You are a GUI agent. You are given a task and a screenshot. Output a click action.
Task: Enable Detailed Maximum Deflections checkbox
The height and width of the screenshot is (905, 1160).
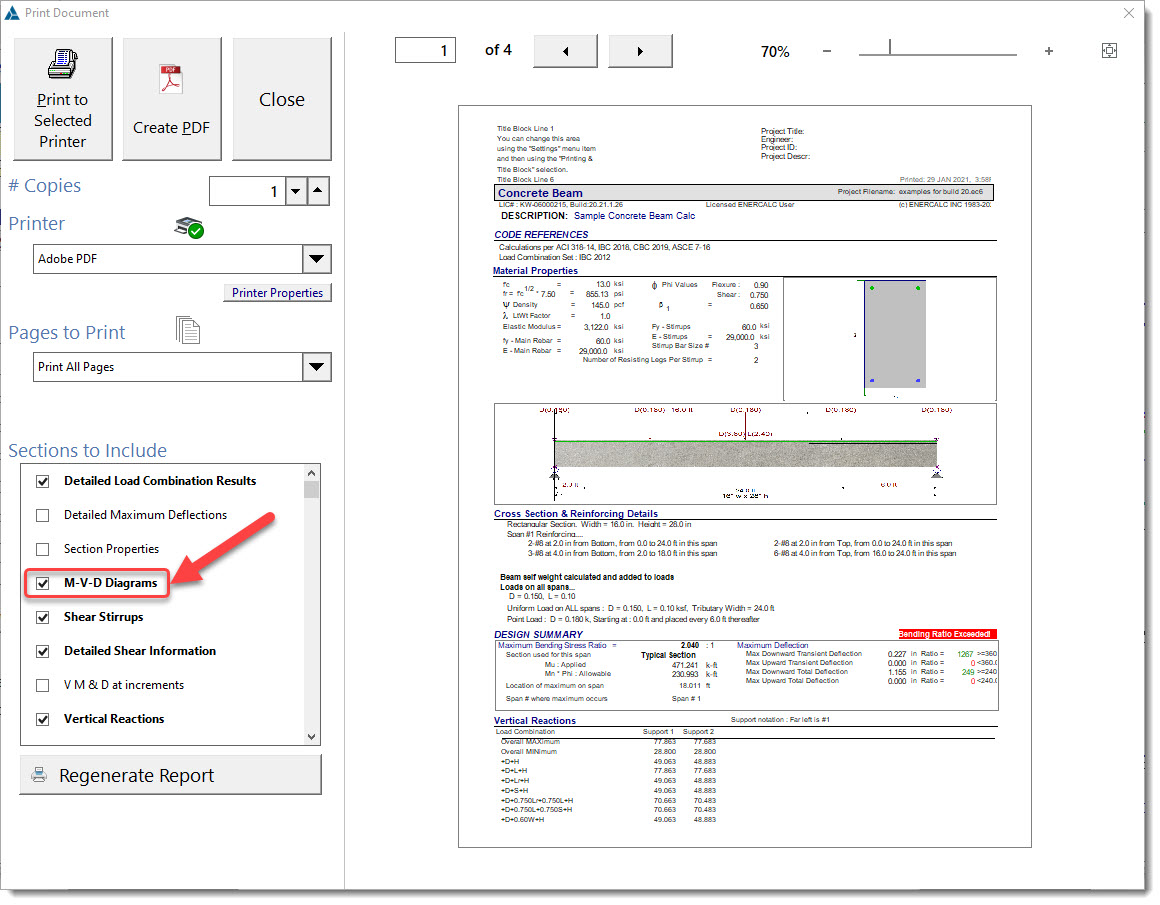click(43, 515)
